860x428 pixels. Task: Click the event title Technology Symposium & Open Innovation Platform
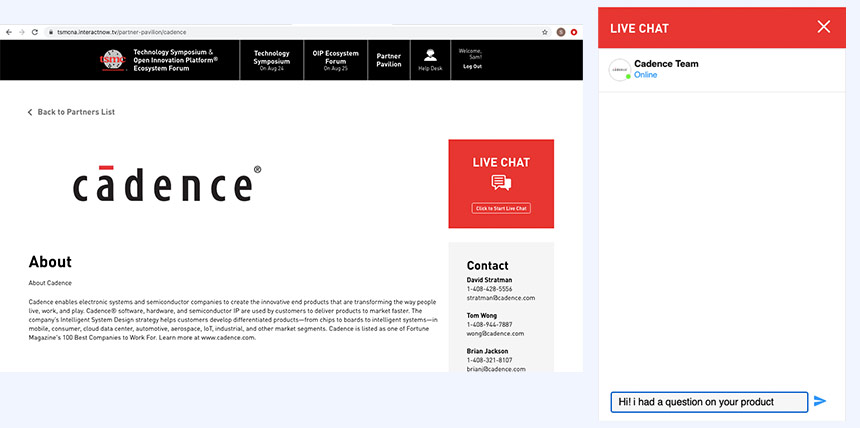(x=176, y=60)
